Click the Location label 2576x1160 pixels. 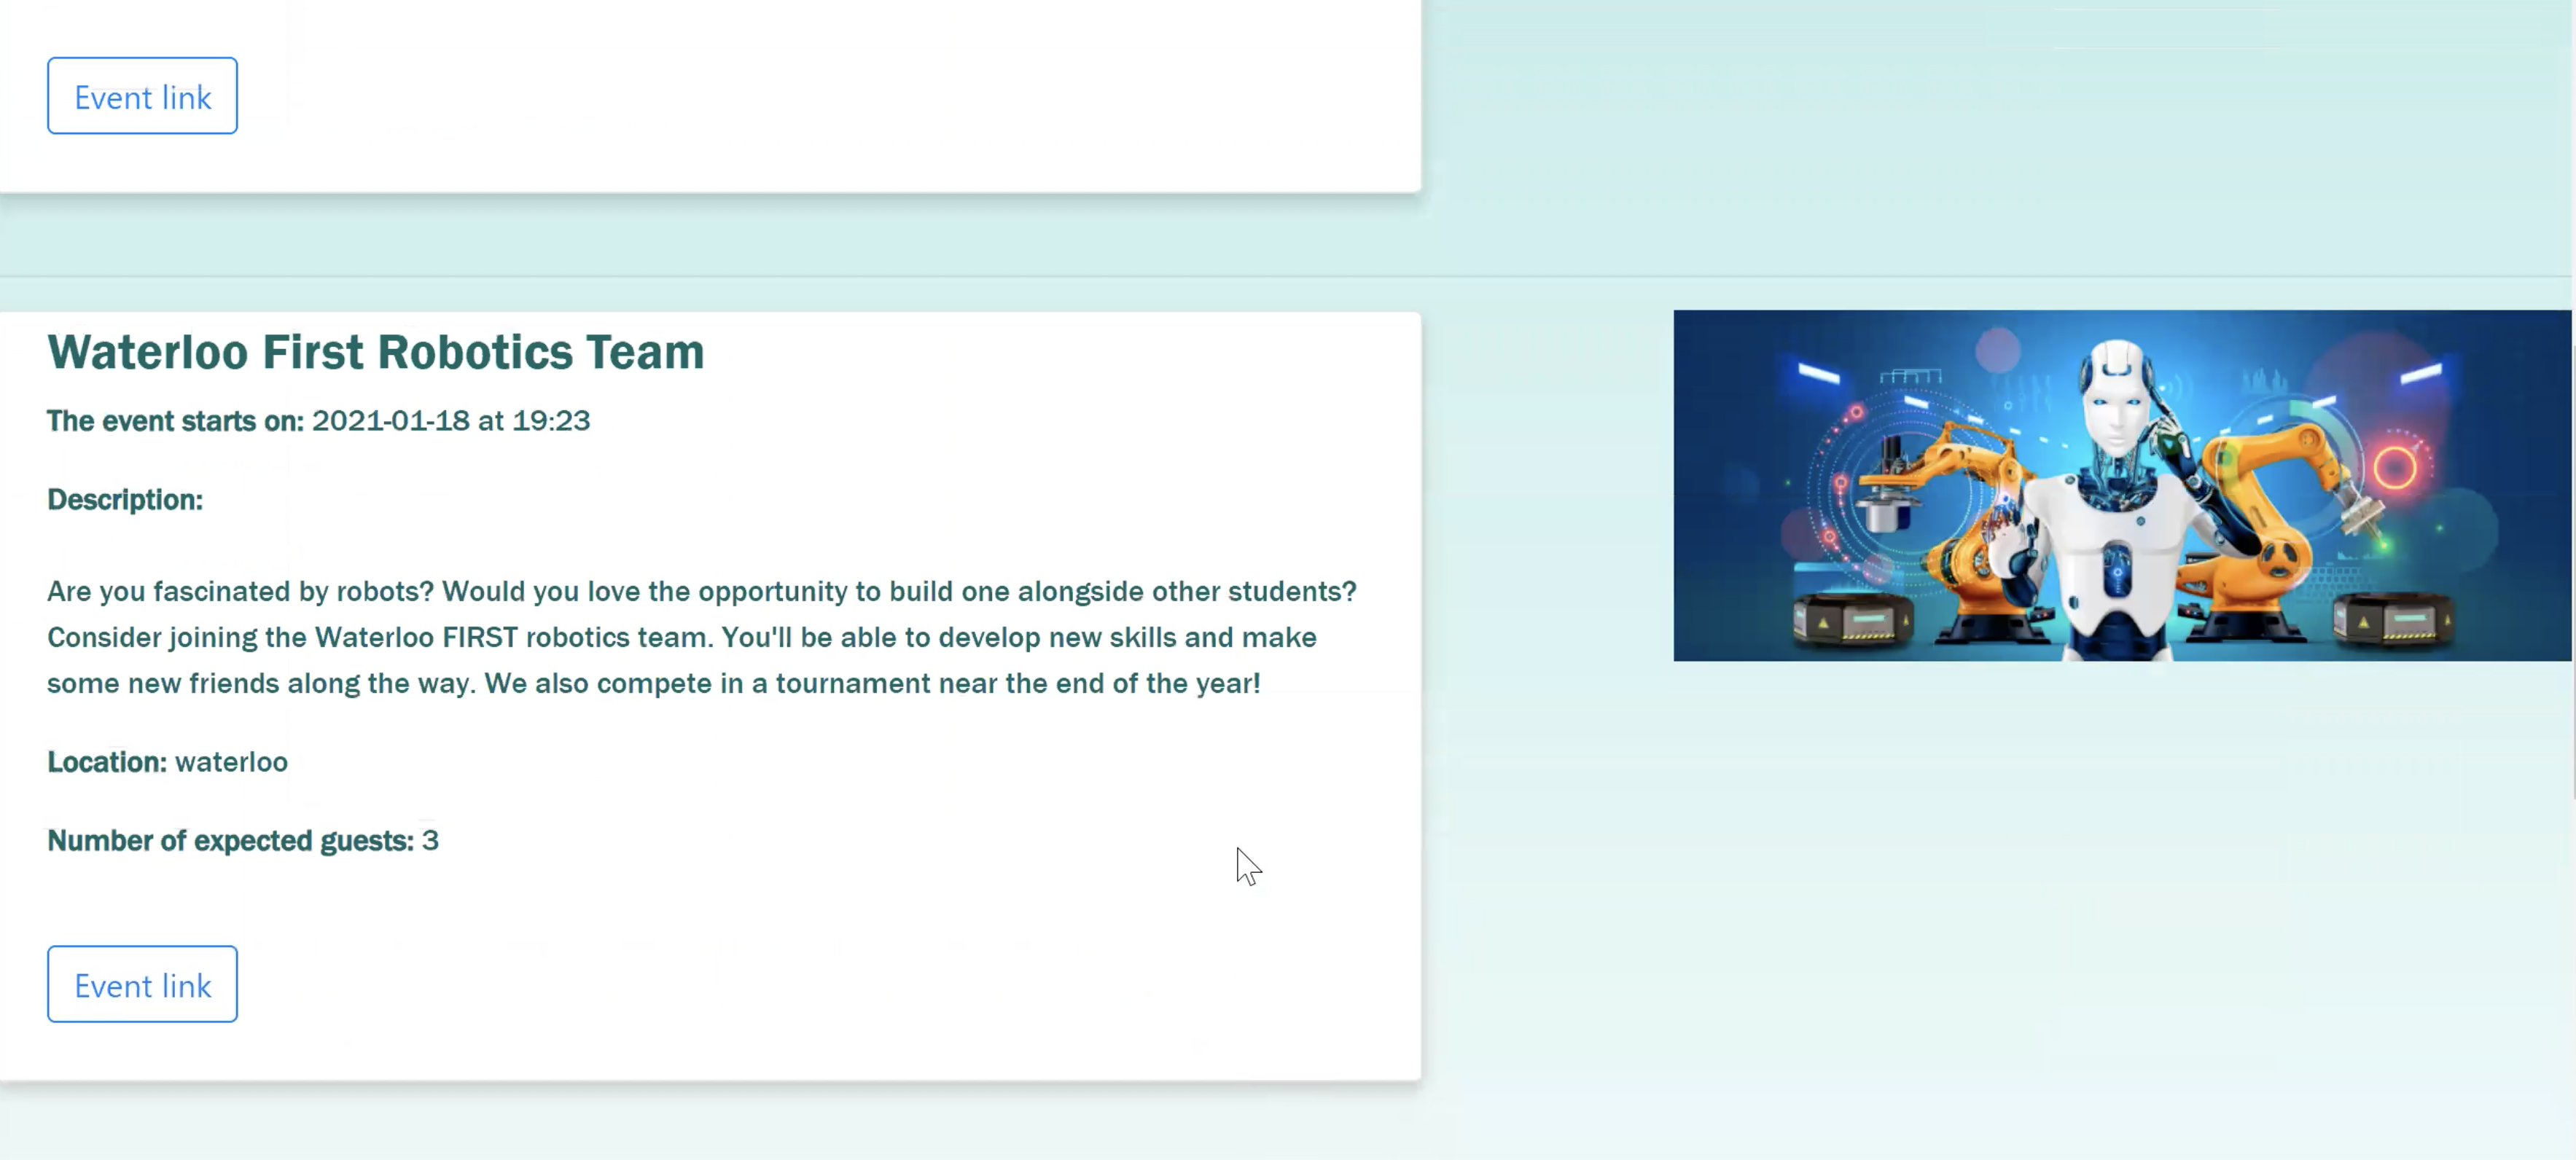click(106, 762)
